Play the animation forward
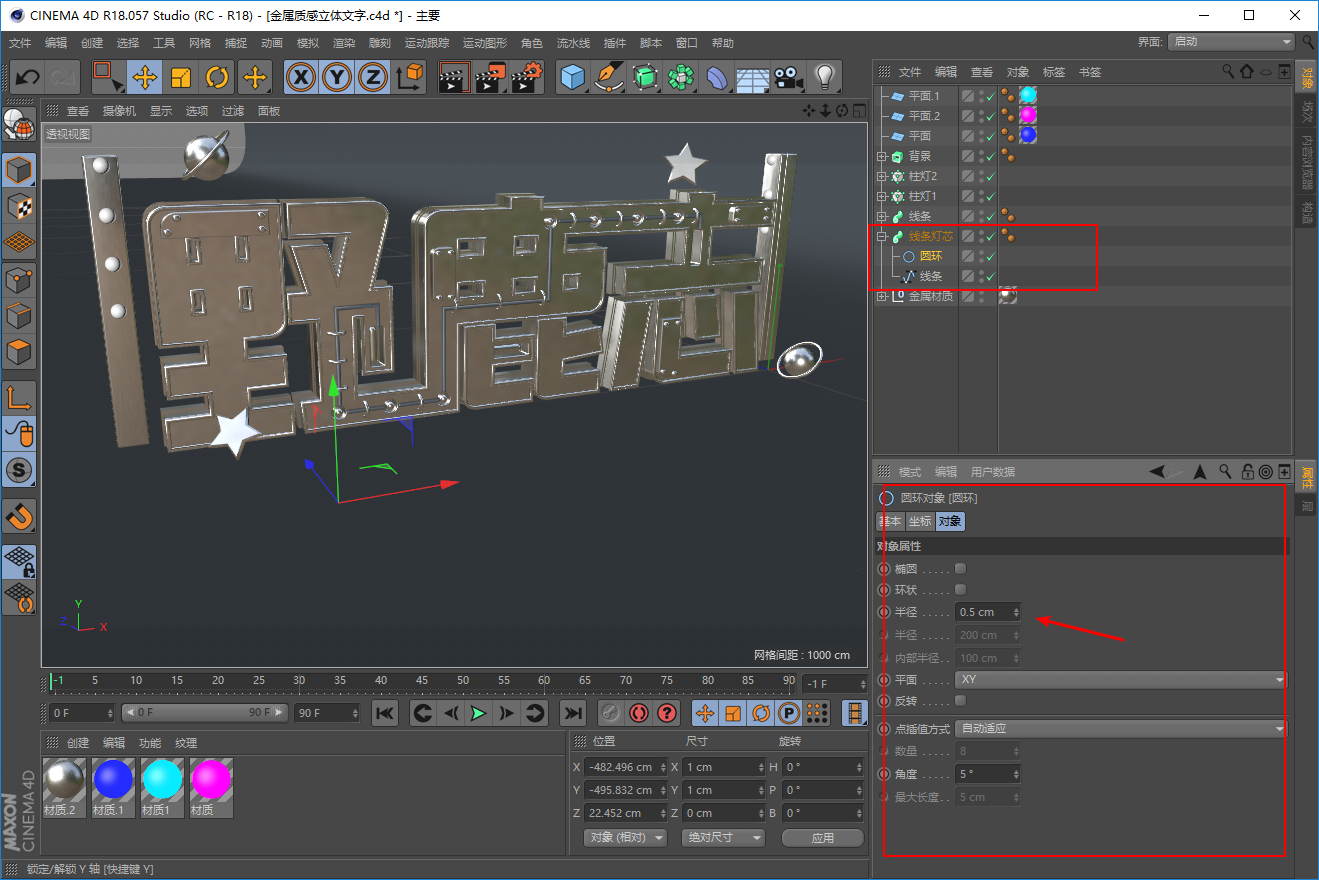The width and height of the screenshot is (1319, 880). [x=478, y=713]
